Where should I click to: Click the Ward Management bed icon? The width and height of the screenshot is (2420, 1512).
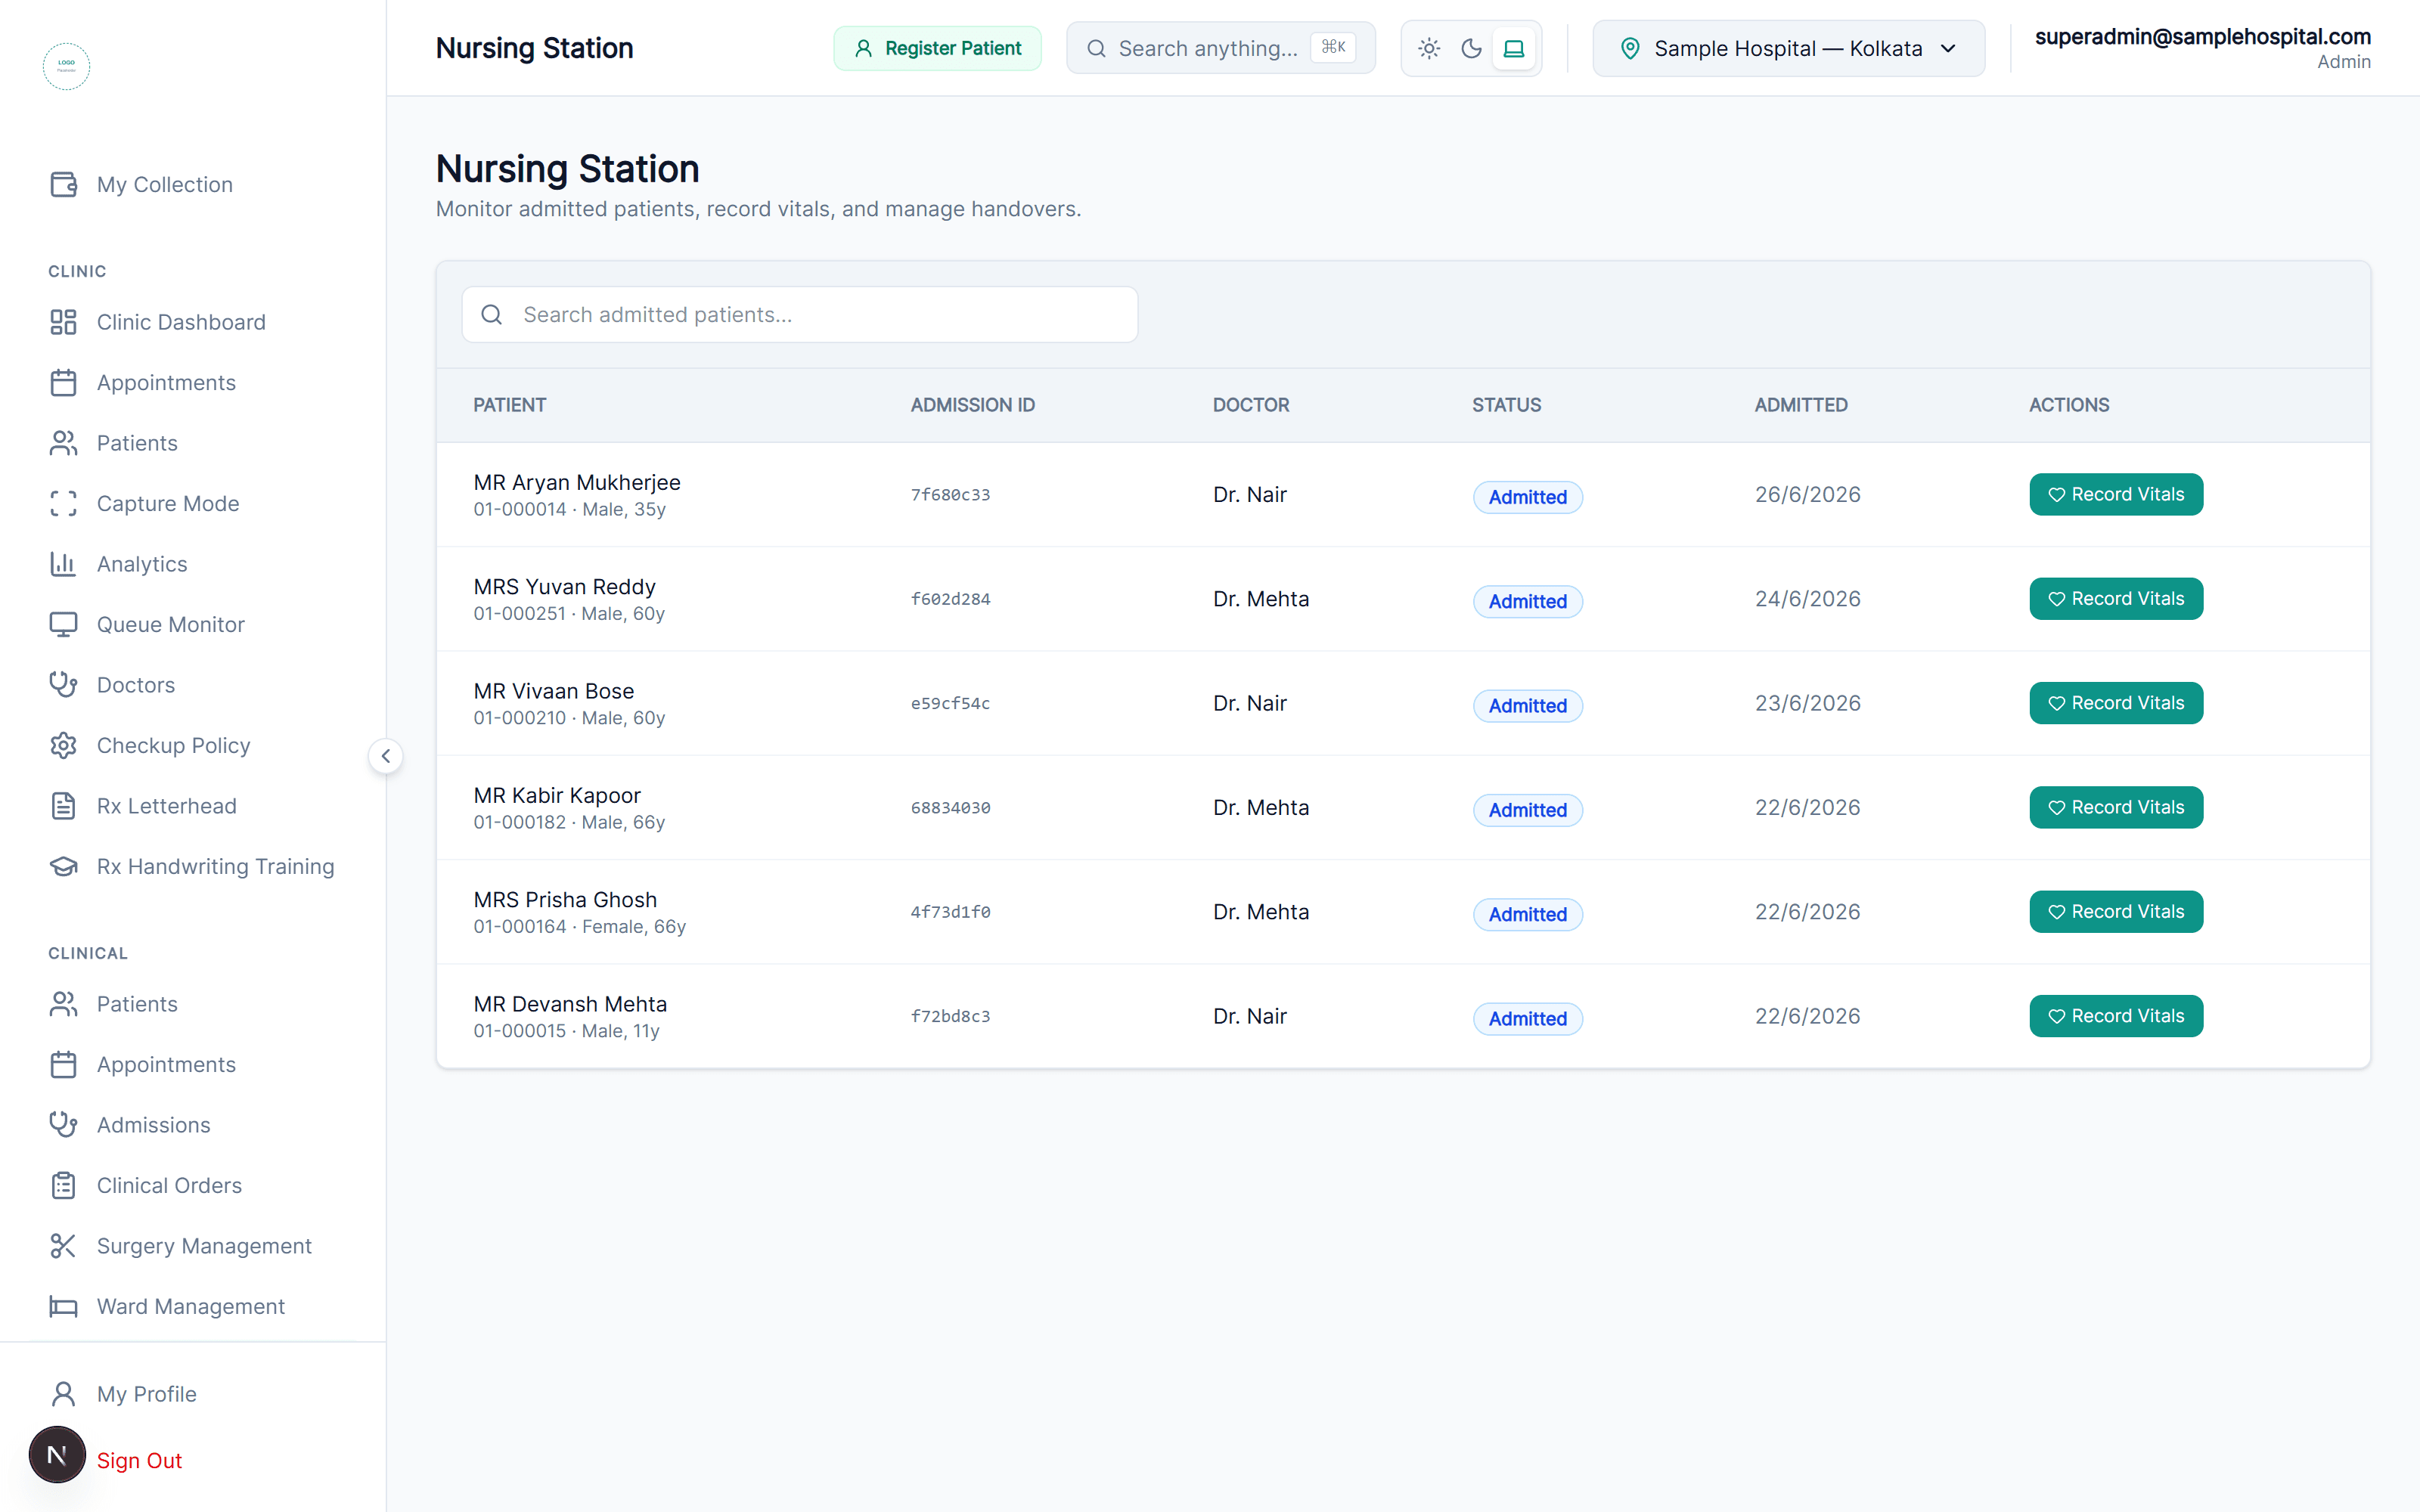[63, 1307]
